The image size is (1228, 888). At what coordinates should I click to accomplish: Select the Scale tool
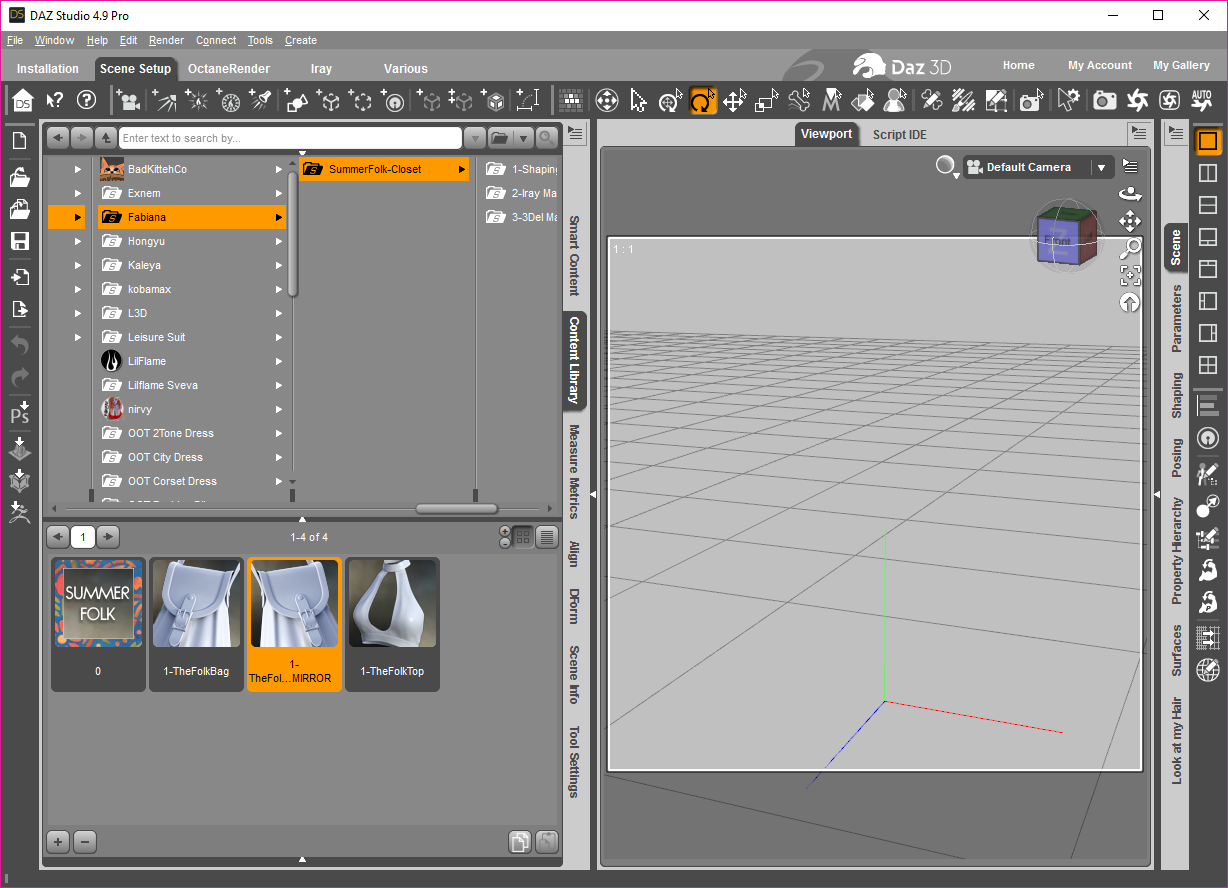coord(767,100)
